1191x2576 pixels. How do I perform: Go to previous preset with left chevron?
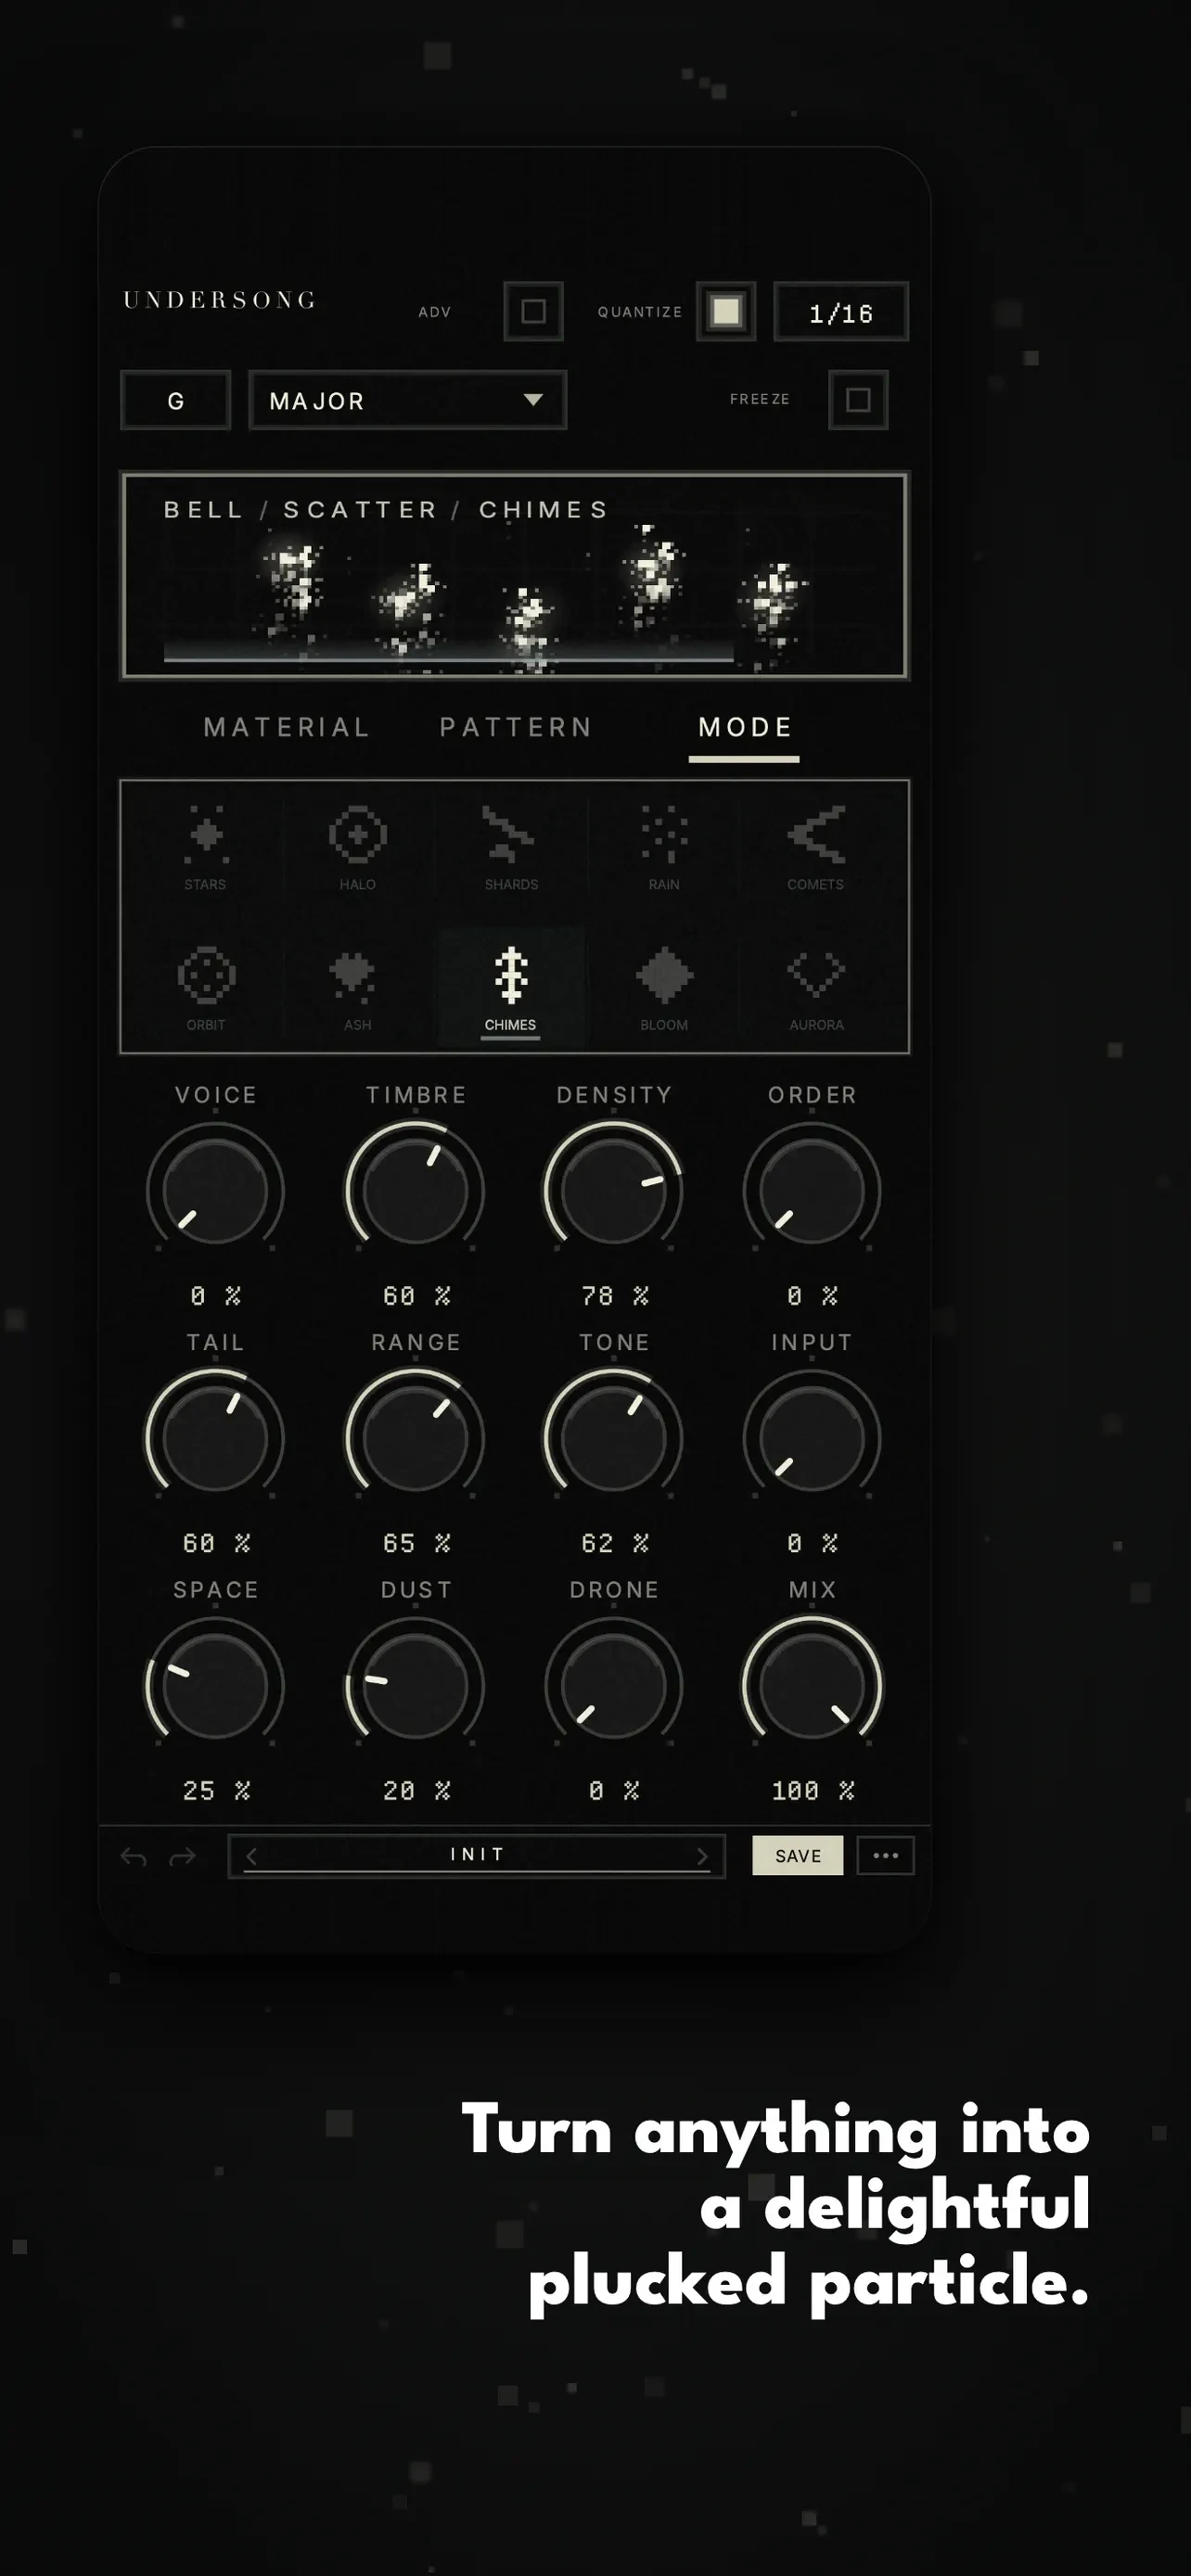point(252,1857)
